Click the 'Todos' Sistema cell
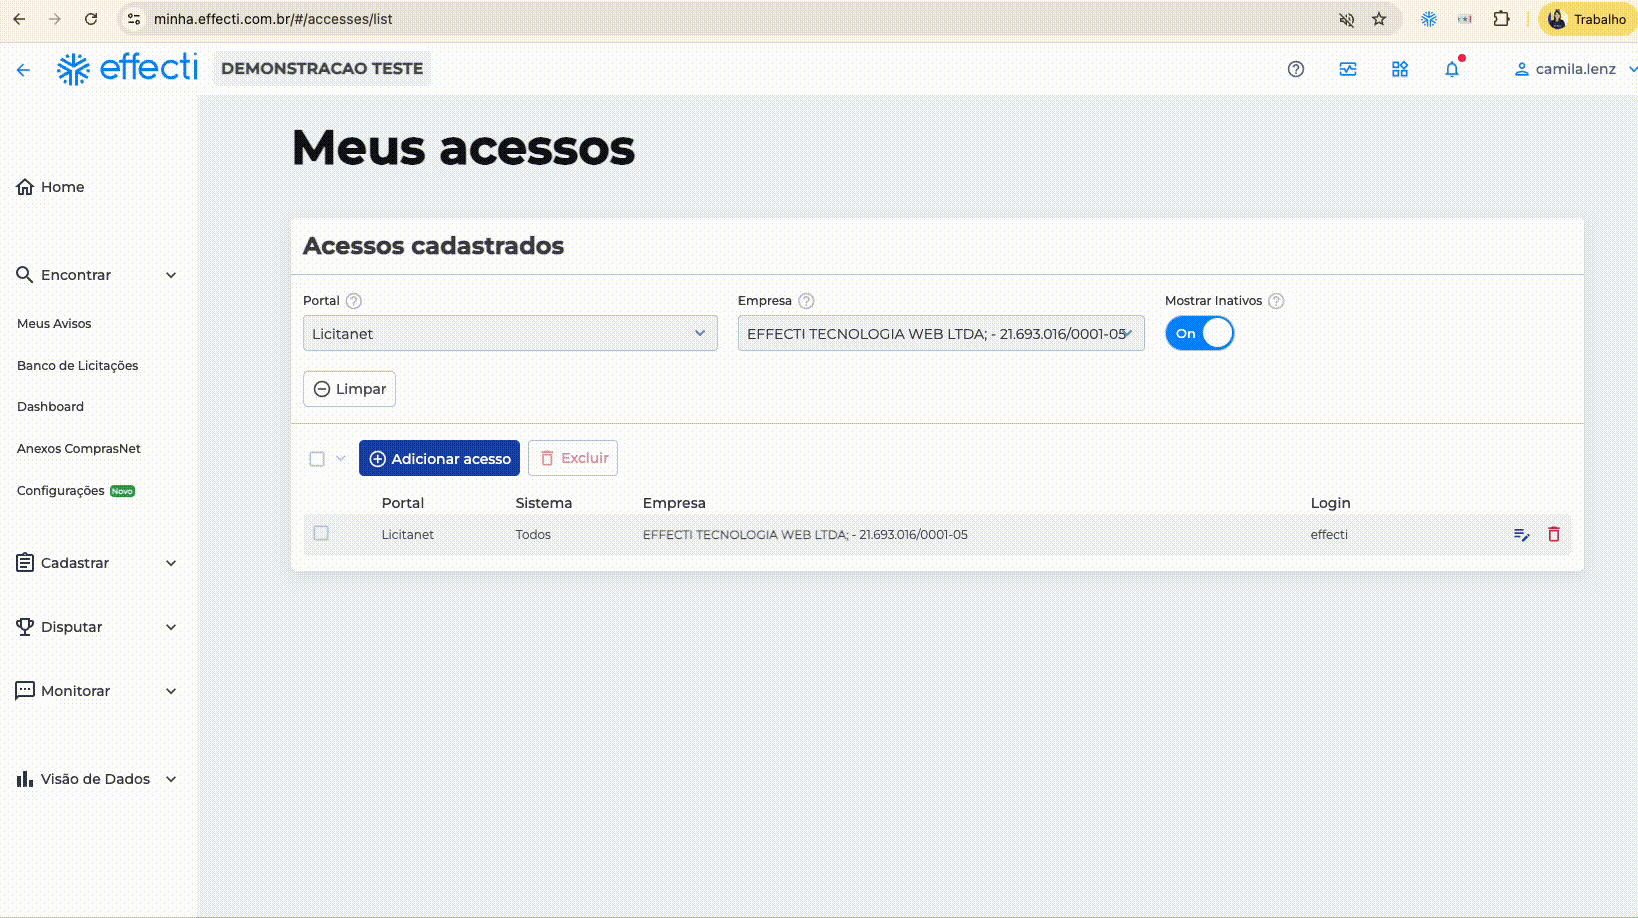This screenshot has width=1638, height=918. (533, 535)
